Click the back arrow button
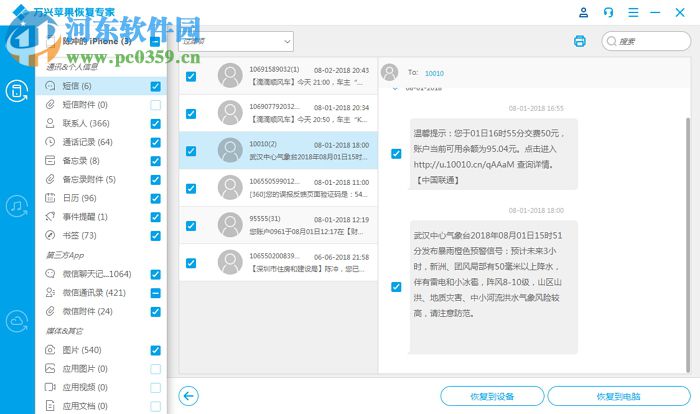 188,396
